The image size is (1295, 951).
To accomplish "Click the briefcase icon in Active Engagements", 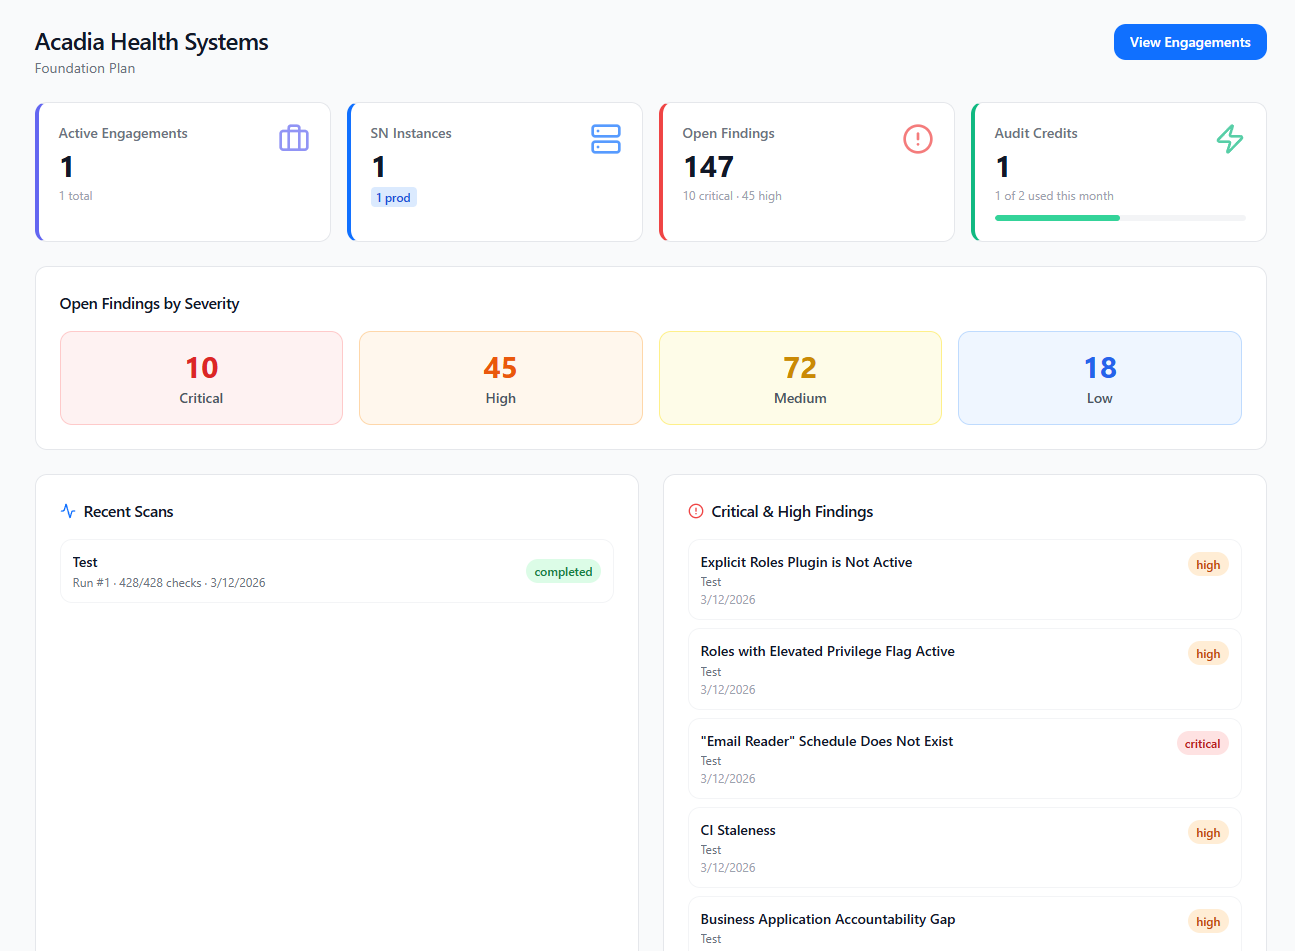I will [x=294, y=138].
